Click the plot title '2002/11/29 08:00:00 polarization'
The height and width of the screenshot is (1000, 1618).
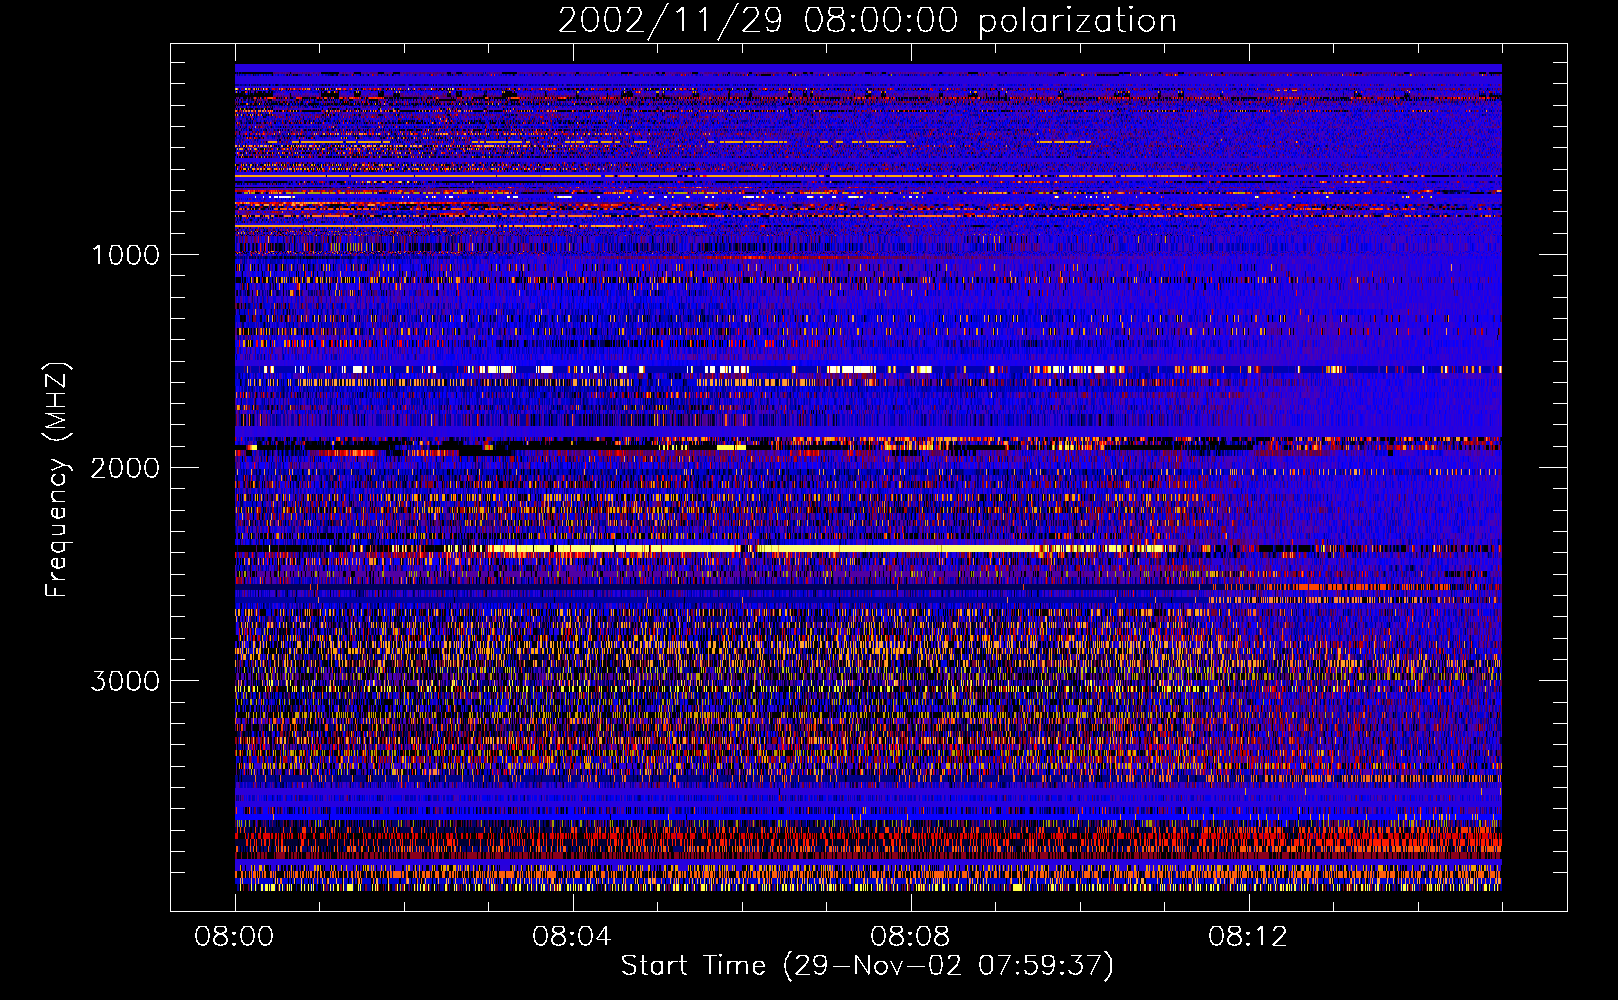(x=867, y=21)
